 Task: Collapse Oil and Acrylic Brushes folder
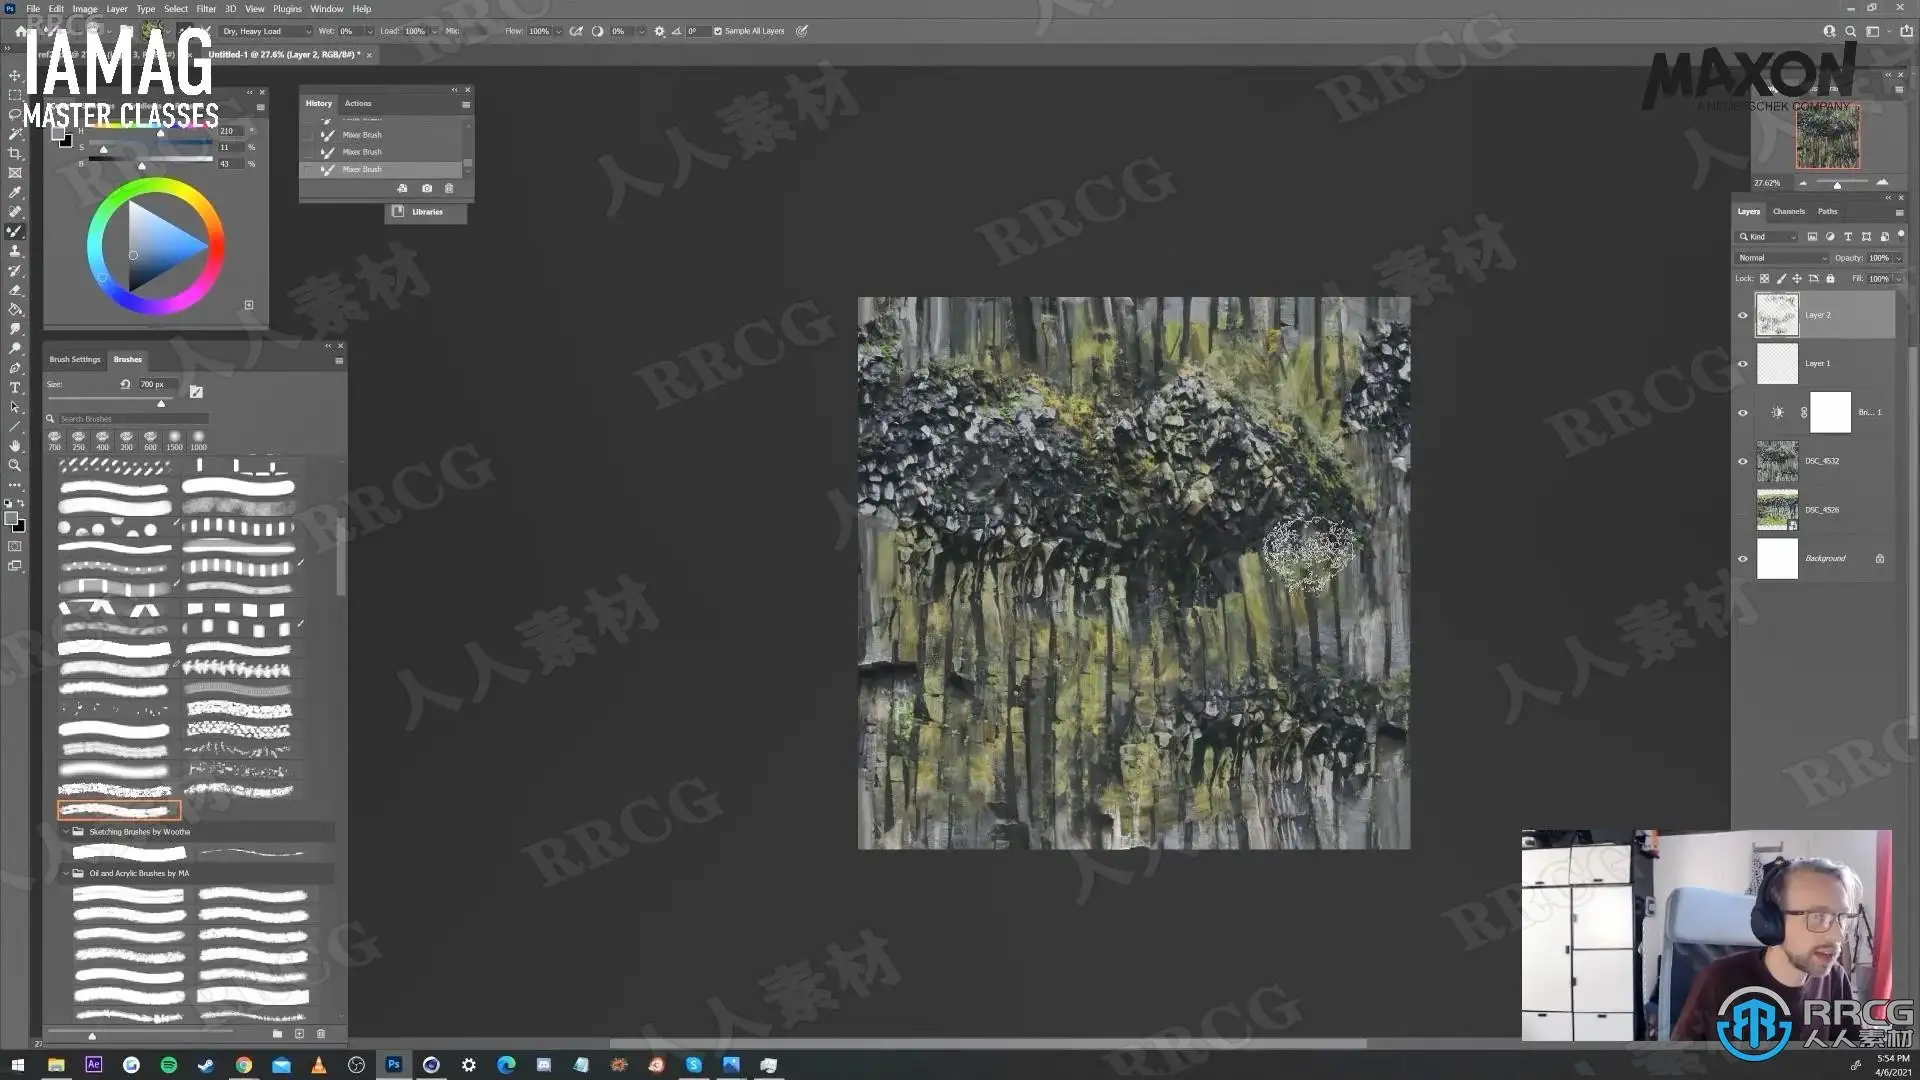66,873
